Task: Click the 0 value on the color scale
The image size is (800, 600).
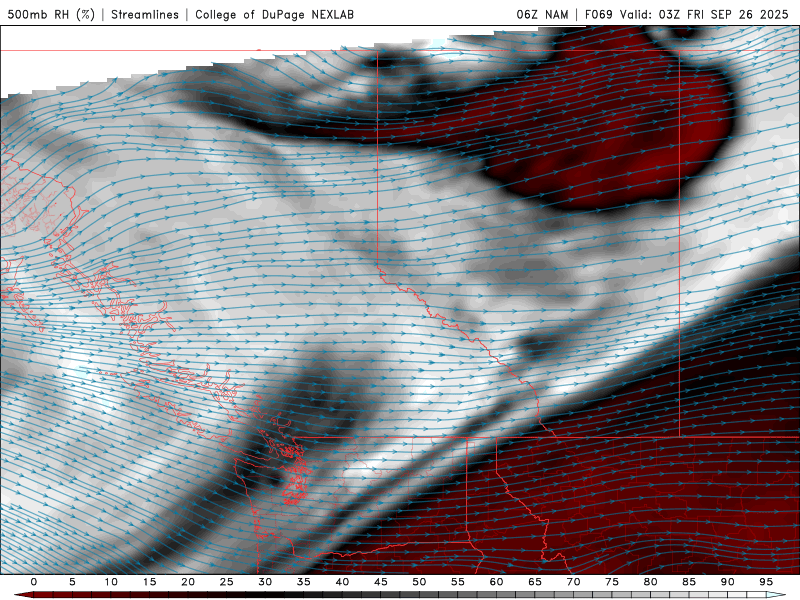Action: (34, 582)
